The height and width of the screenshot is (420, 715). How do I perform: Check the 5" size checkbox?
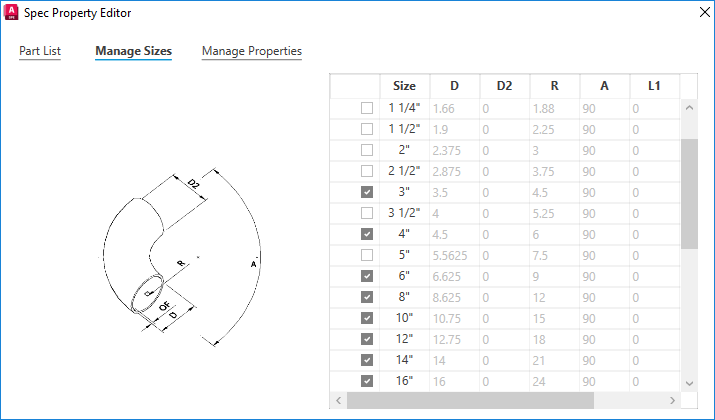click(367, 255)
